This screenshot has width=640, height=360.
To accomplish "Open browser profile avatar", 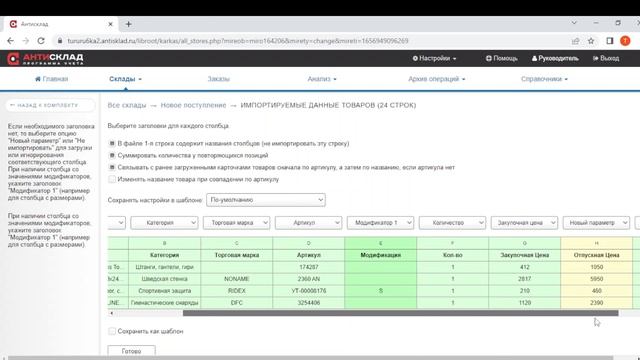I will [x=625, y=41].
